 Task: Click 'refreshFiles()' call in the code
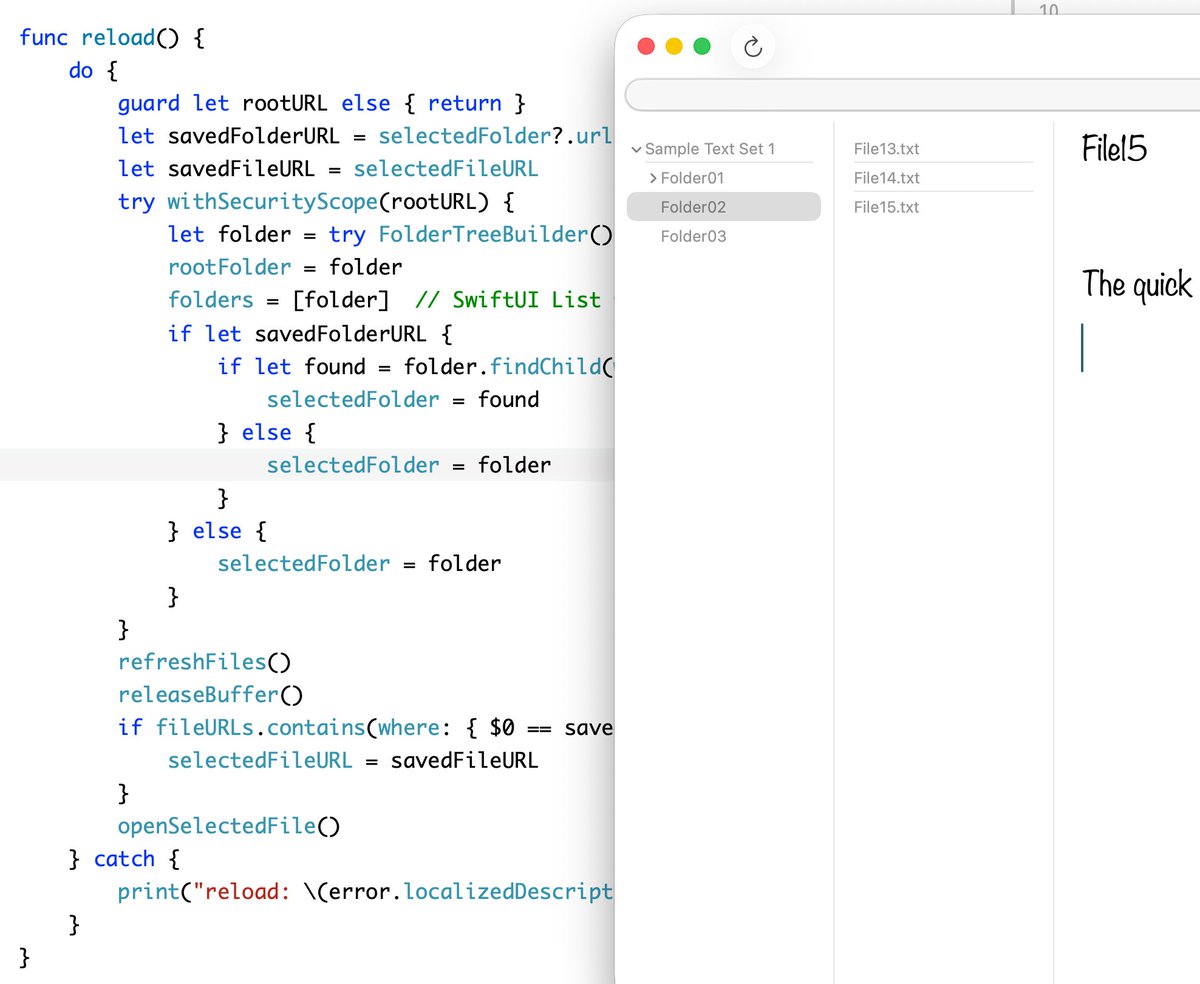click(204, 662)
